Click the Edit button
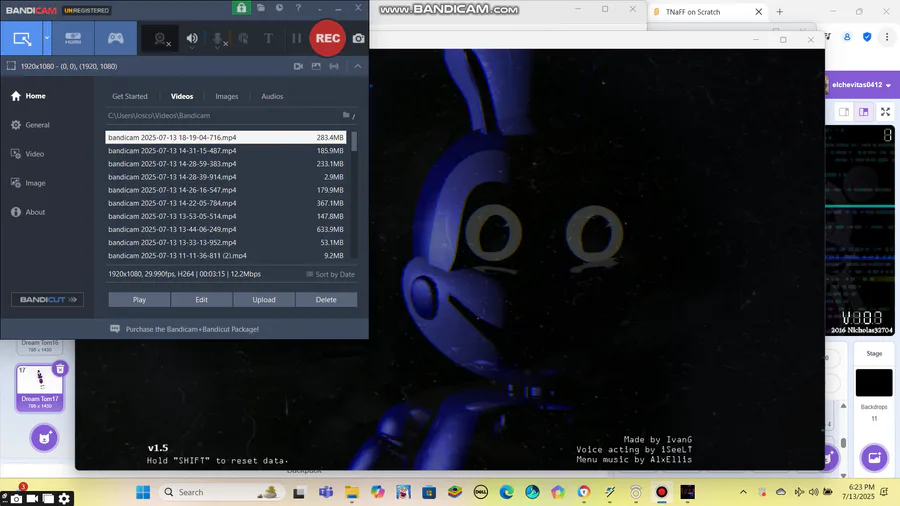Image resolution: width=900 pixels, height=506 pixels. click(x=201, y=299)
